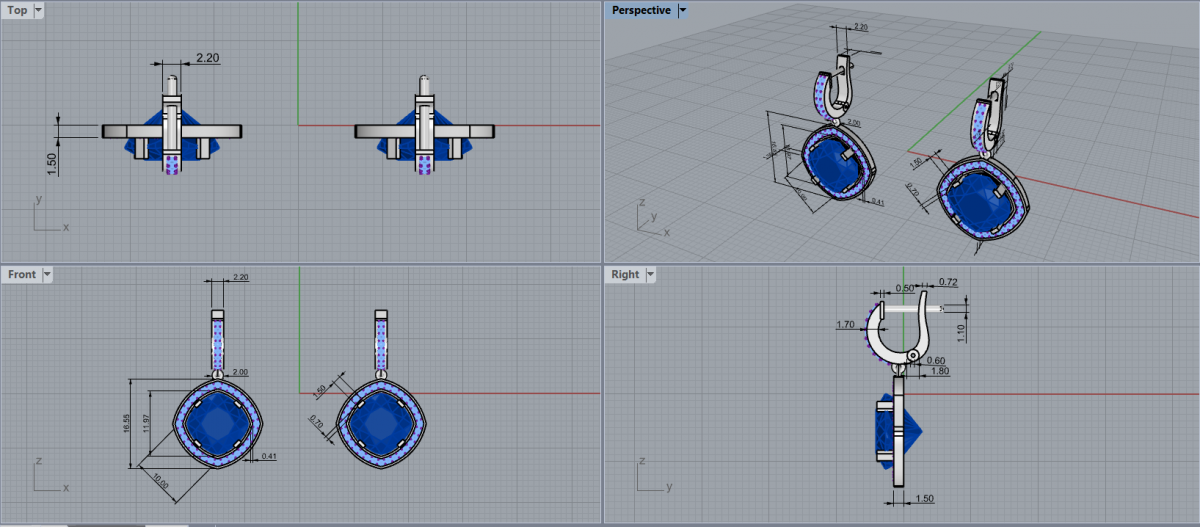Select the 0.41 dimension in Perspective view
The image size is (1200, 527).
[877, 202]
